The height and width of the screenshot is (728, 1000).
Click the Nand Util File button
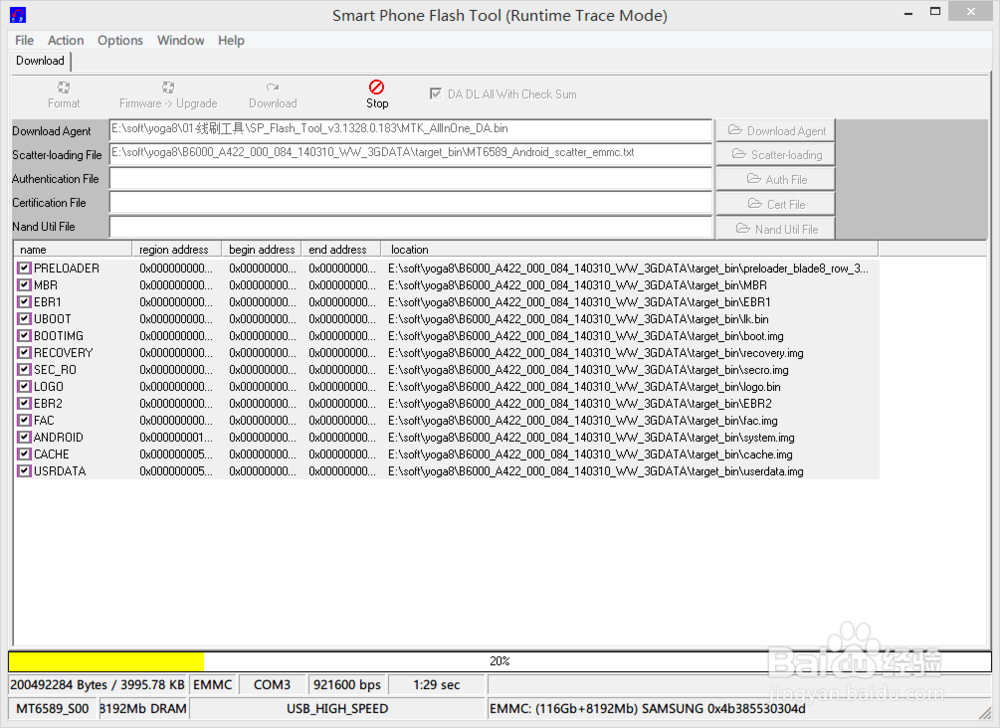[776, 229]
